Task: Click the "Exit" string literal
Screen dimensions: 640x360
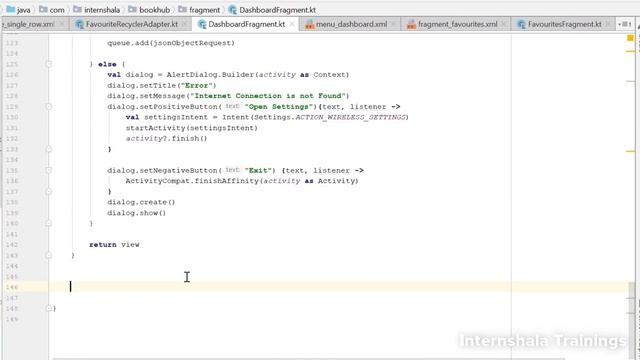Action: point(258,170)
